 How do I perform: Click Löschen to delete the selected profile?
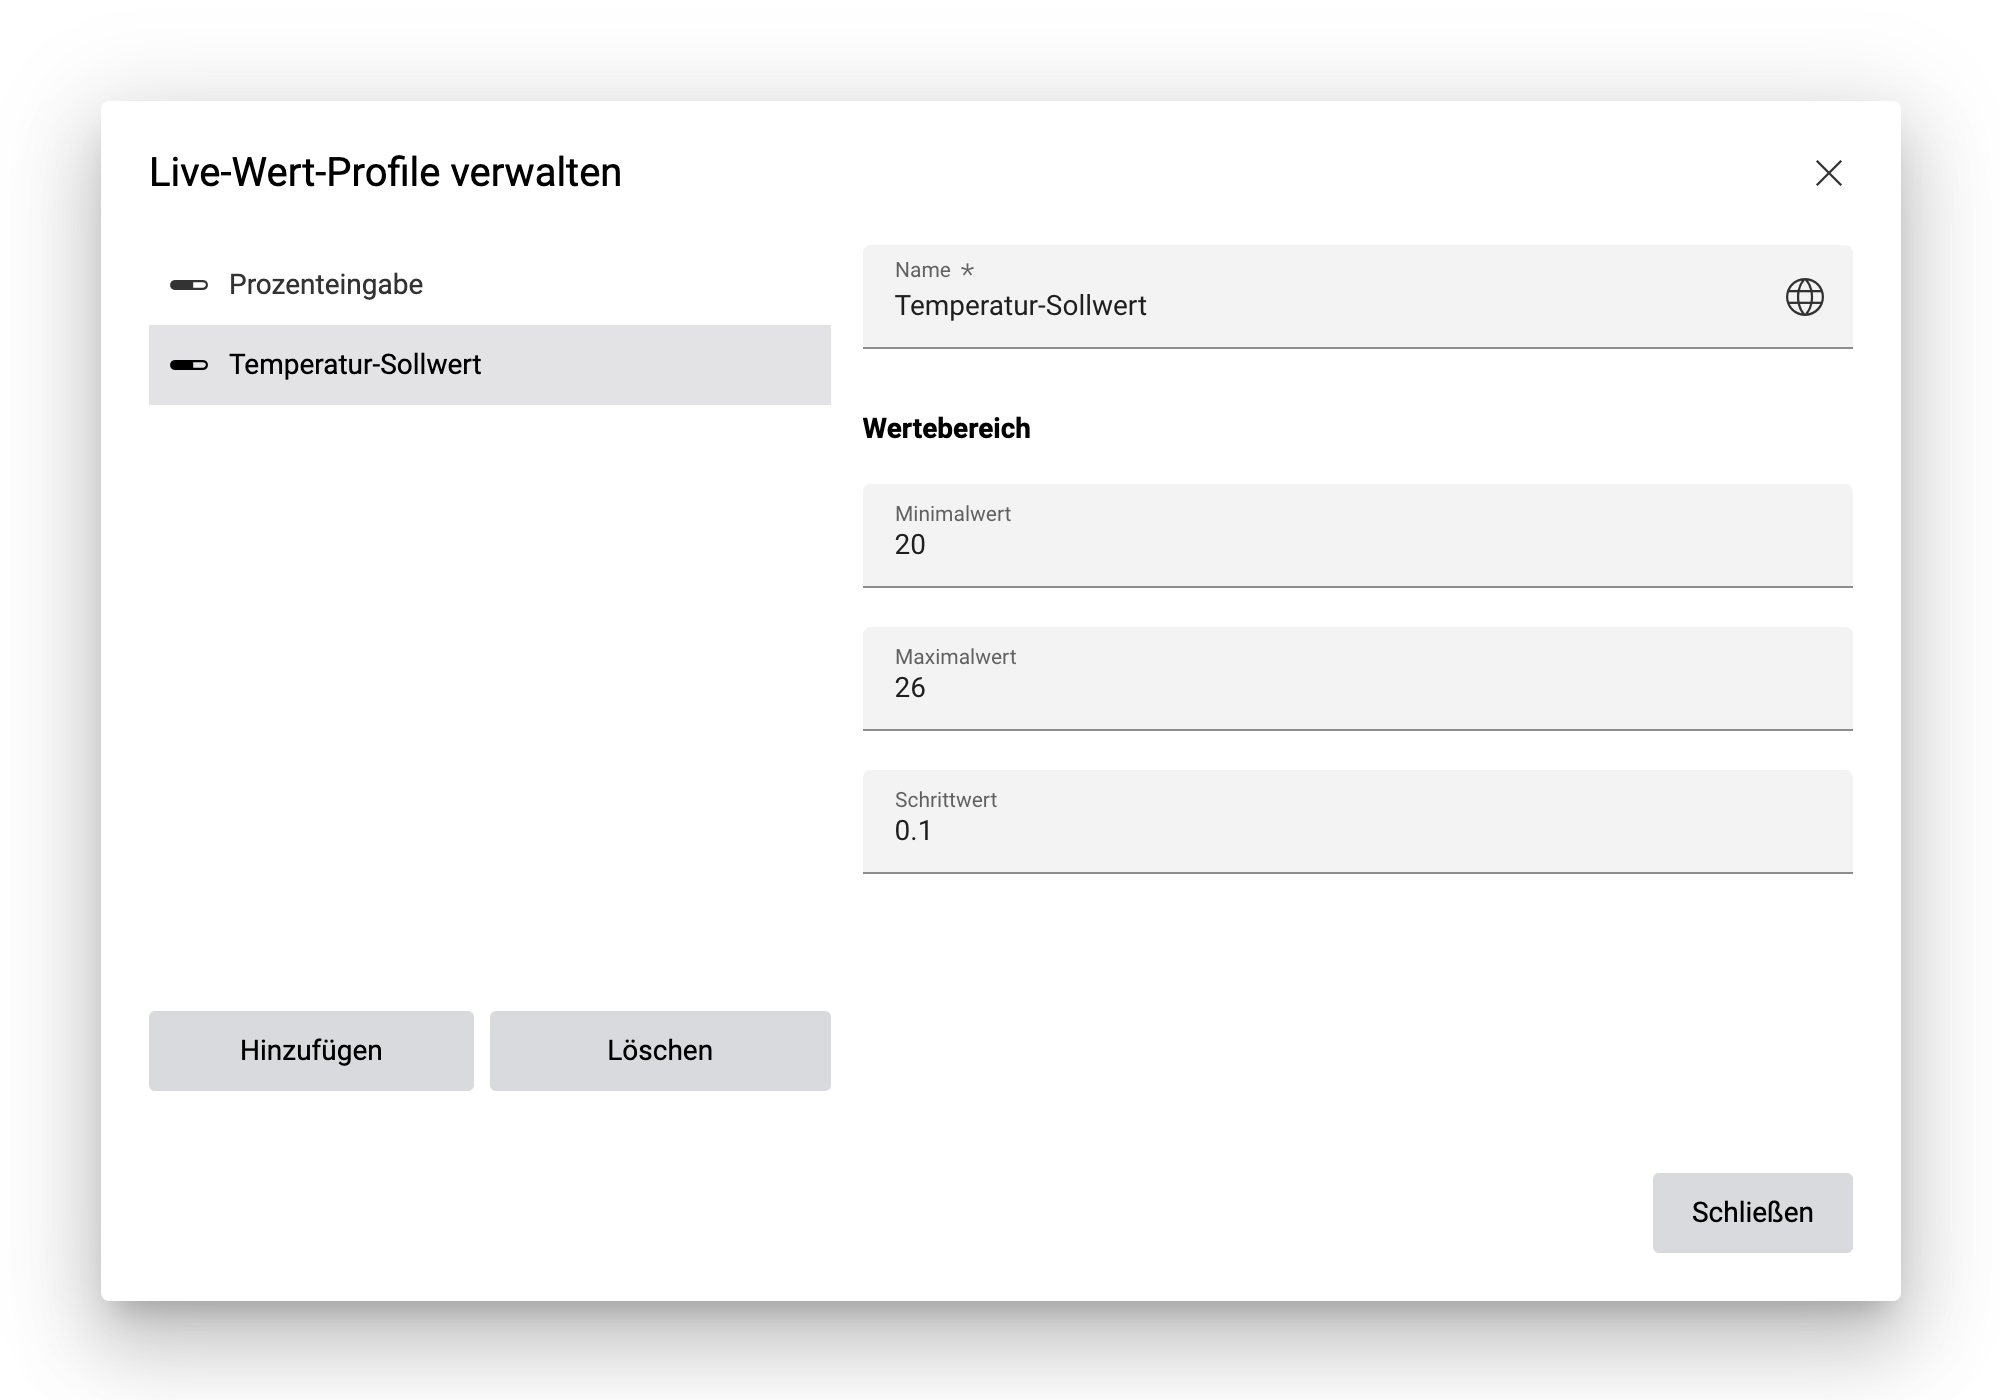point(659,1050)
